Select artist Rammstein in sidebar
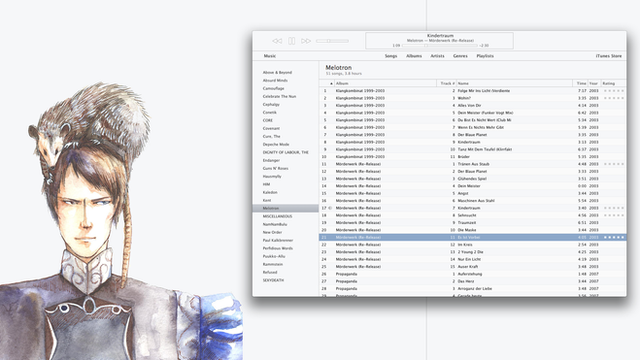 (273, 264)
